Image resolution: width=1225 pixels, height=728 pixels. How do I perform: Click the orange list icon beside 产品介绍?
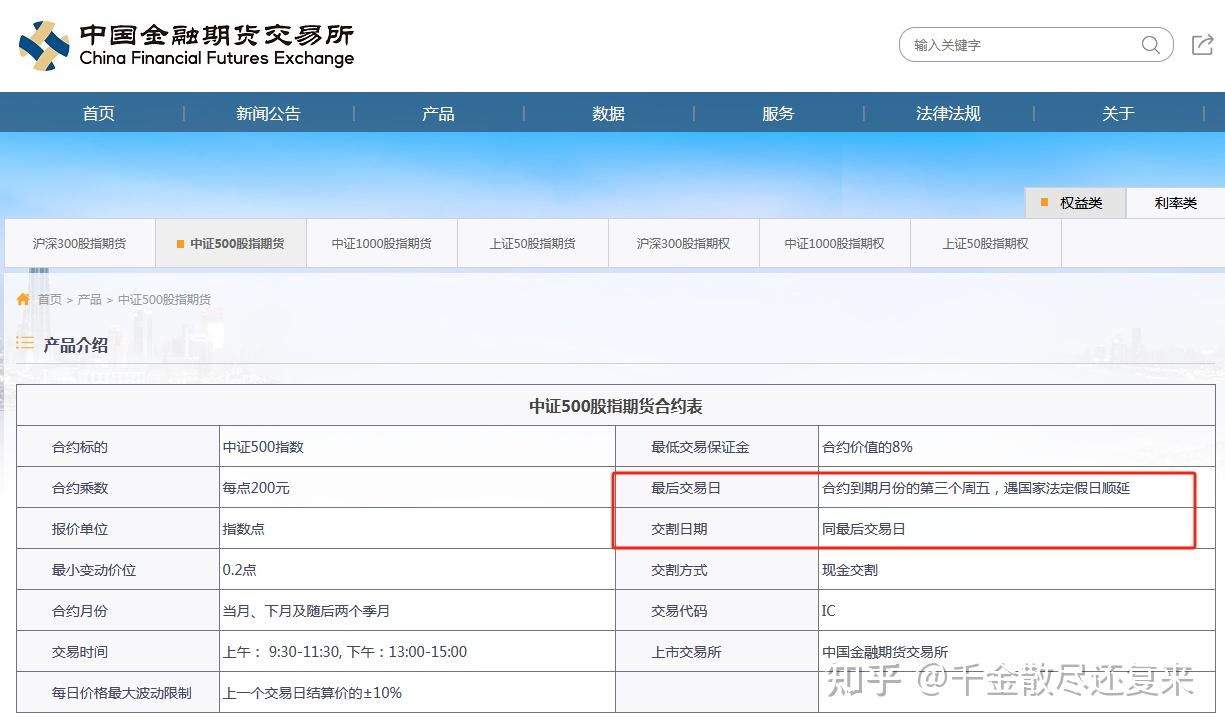pos(23,343)
